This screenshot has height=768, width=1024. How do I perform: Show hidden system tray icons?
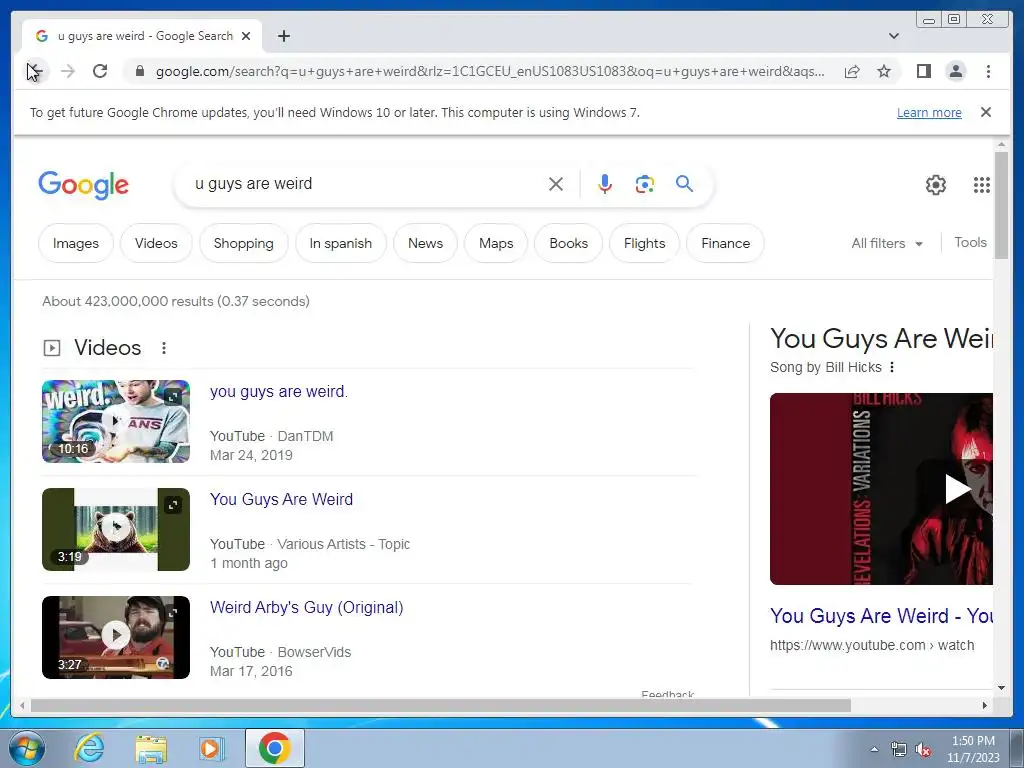point(874,749)
